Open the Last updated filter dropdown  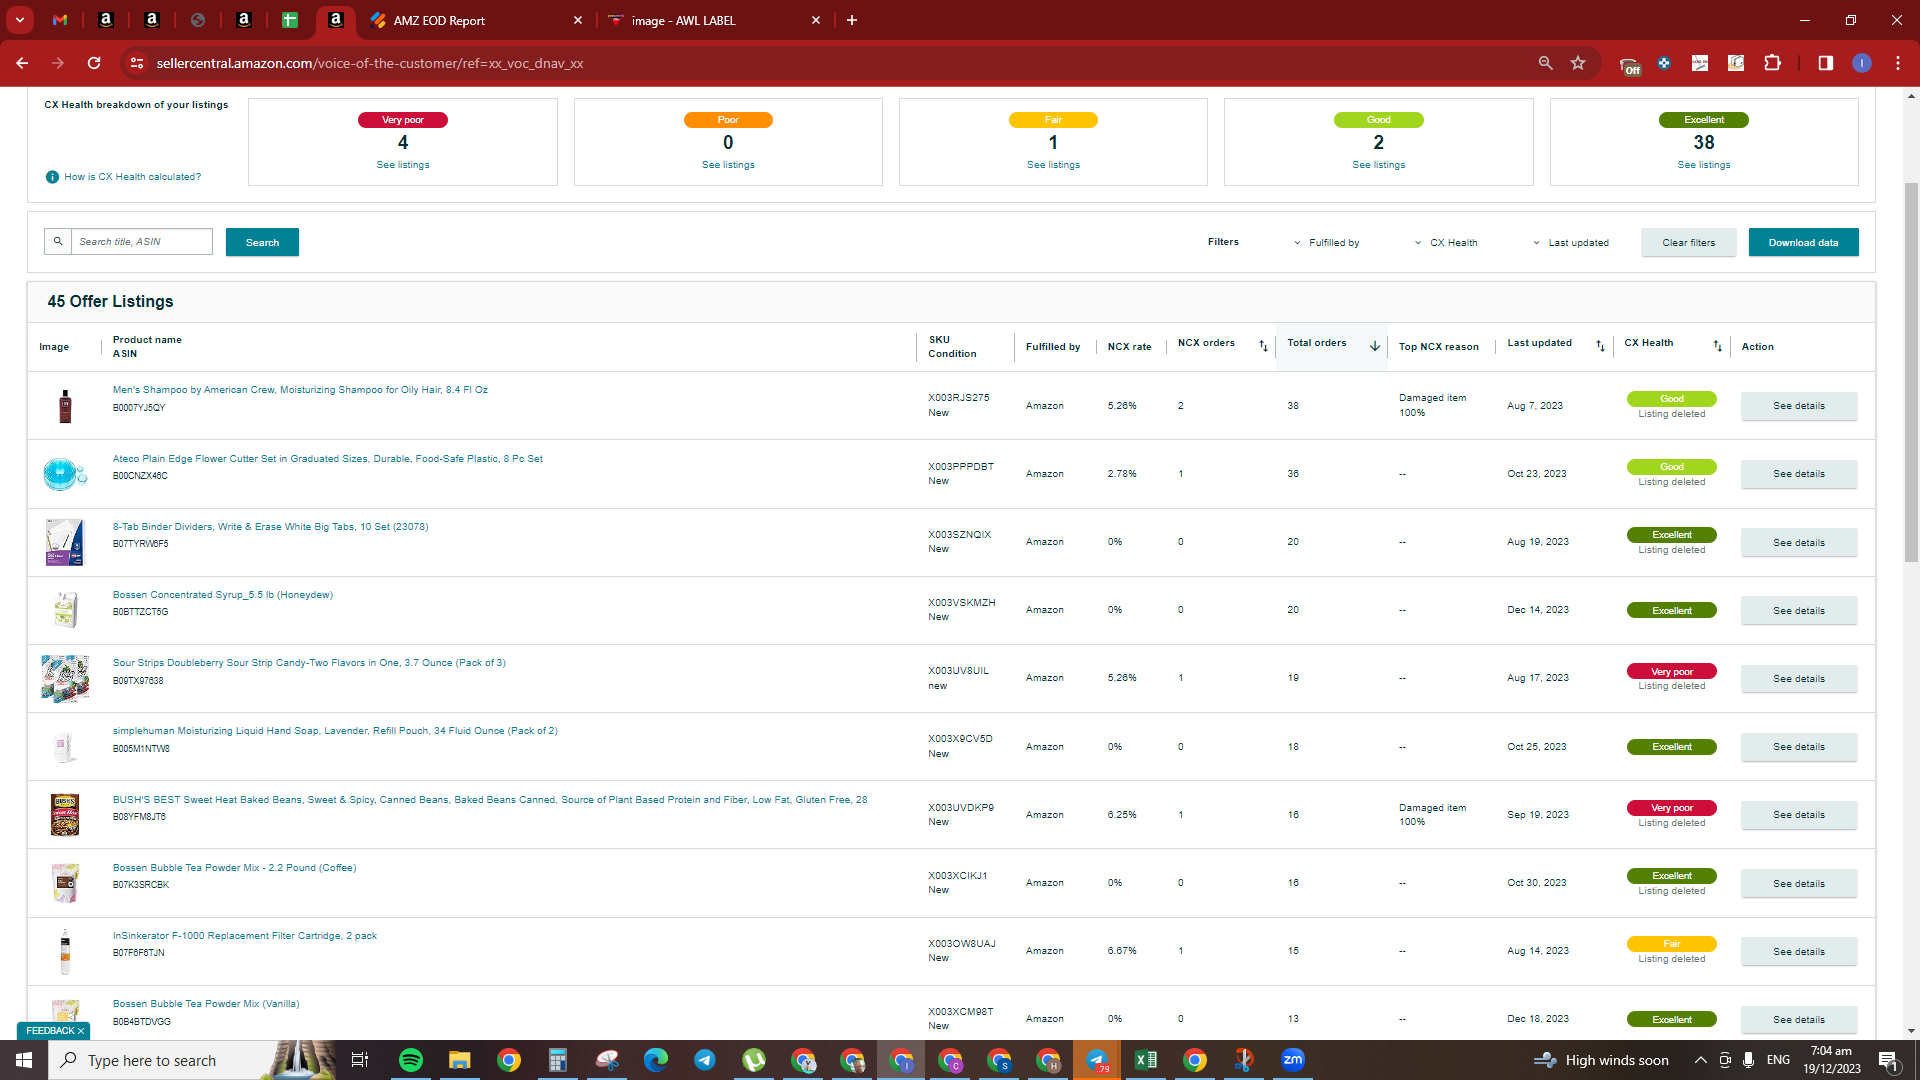pos(1571,243)
